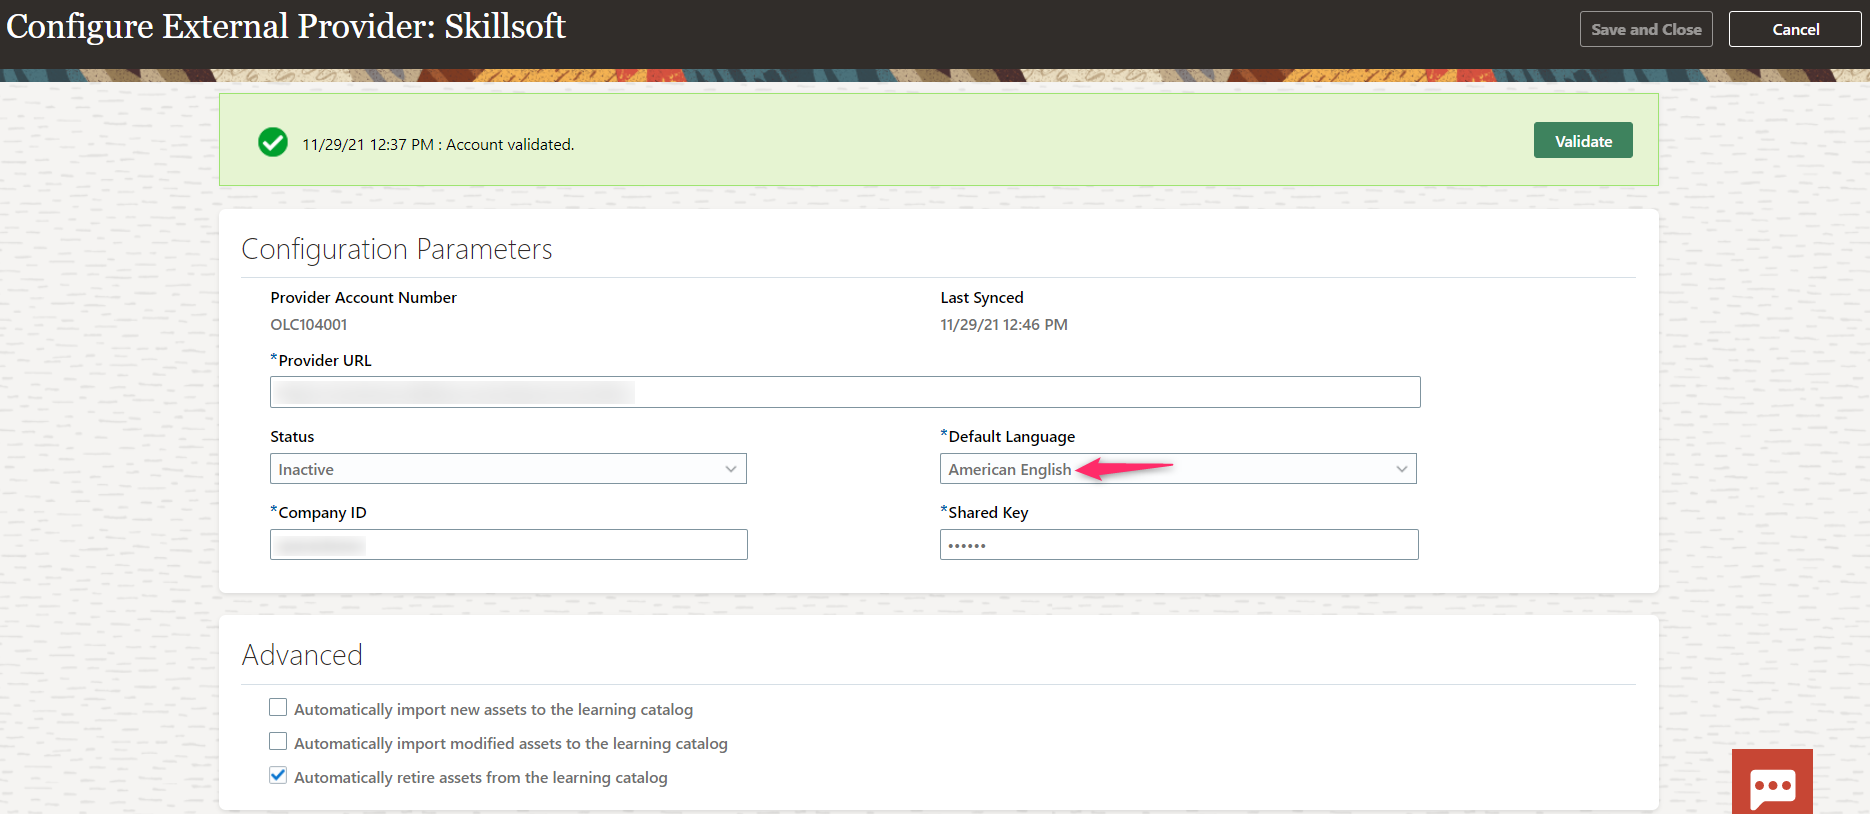The image size is (1870, 814).
Task: Focus the Shared Key field
Action: [x=1179, y=545]
